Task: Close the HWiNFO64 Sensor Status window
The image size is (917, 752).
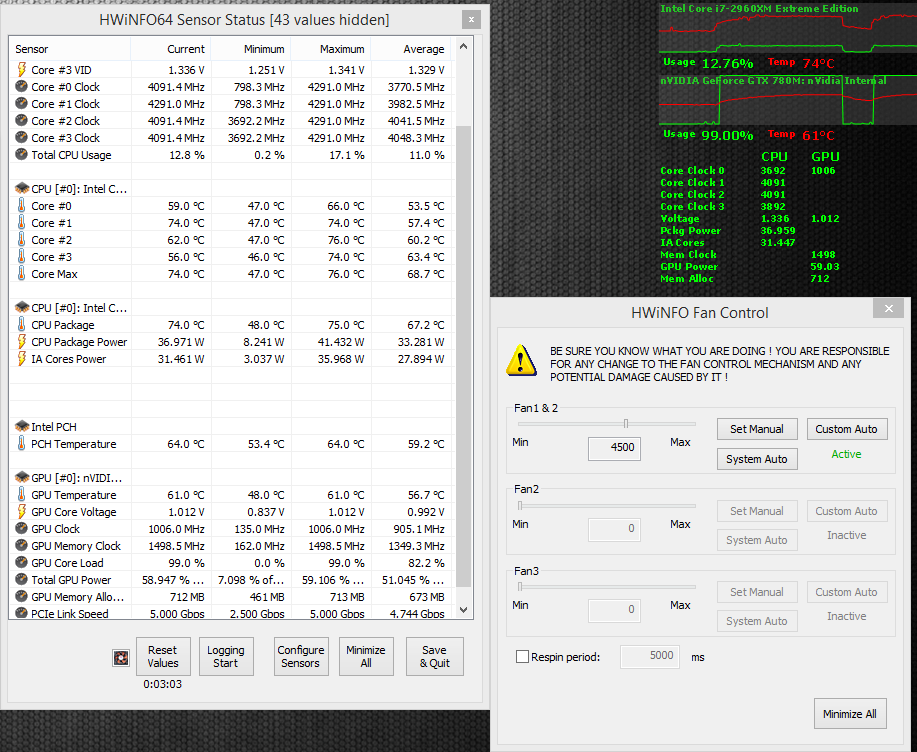Action: click(471, 19)
